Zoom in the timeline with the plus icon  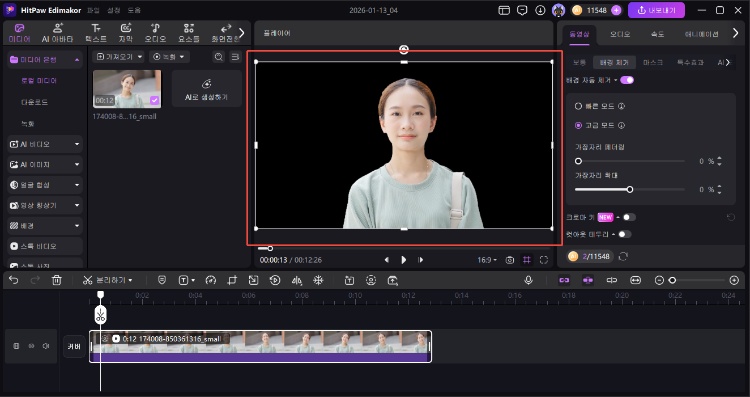pos(734,280)
